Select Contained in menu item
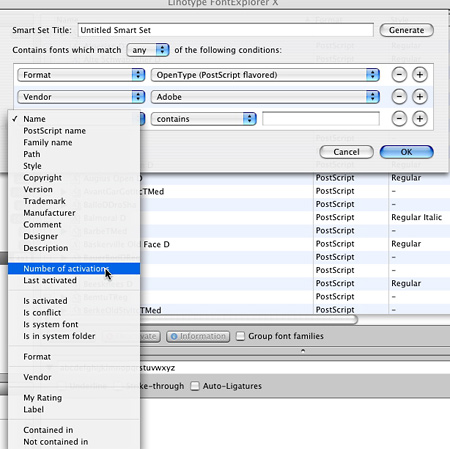 pos(74,430)
